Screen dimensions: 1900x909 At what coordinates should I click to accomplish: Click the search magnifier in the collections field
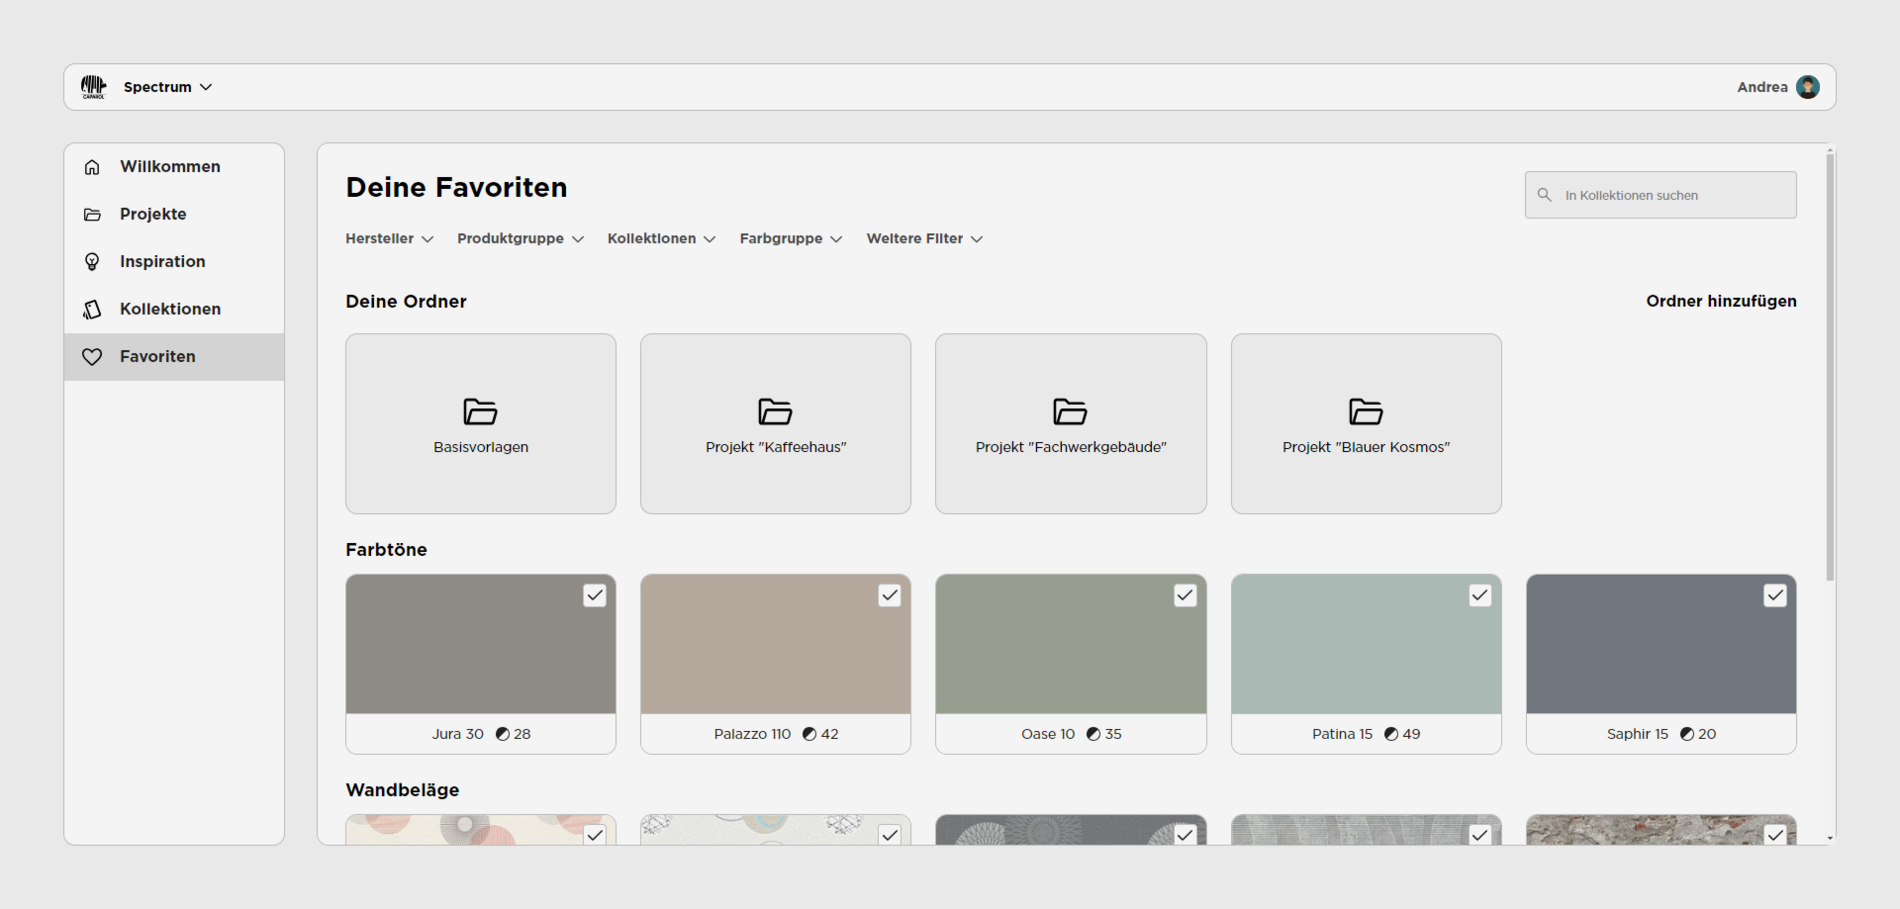click(x=1544, y=195)
